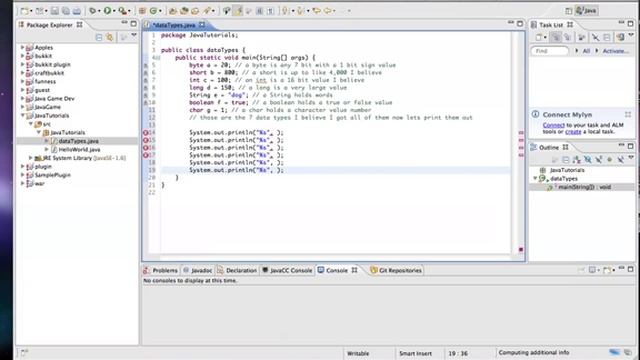Click the editor horizontal scrollbar

(x=335, y=258)
